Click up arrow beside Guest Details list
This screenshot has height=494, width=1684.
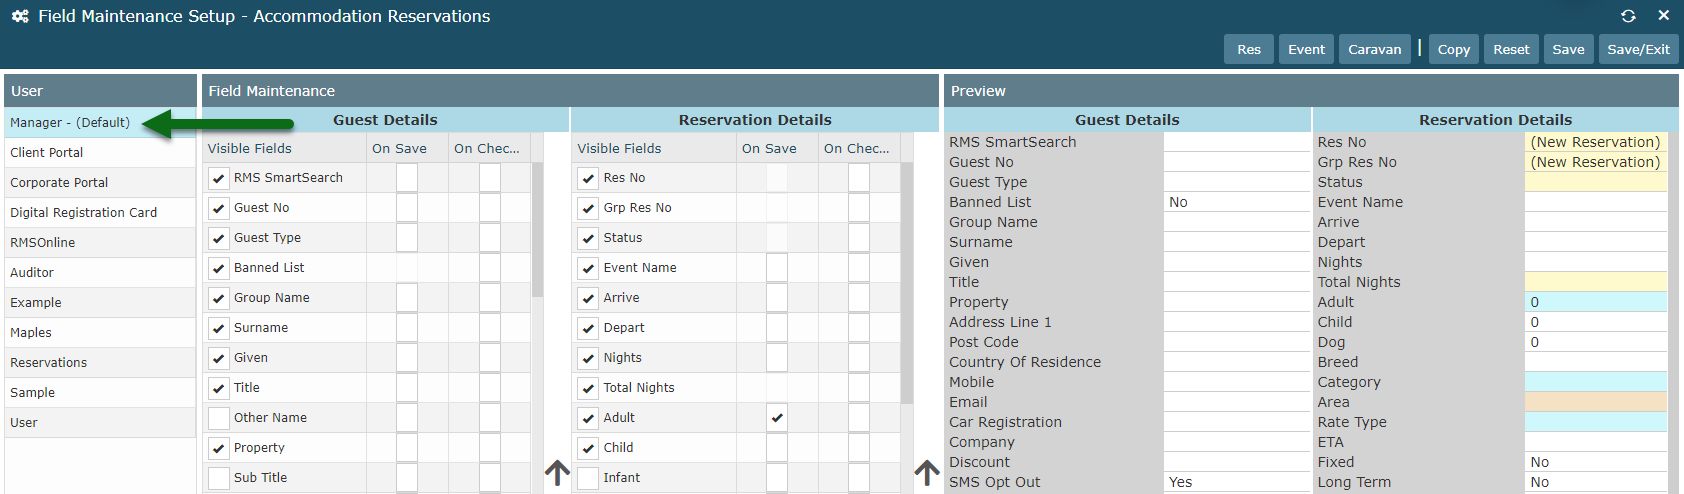pyautogui.click(x=557, y=471)
